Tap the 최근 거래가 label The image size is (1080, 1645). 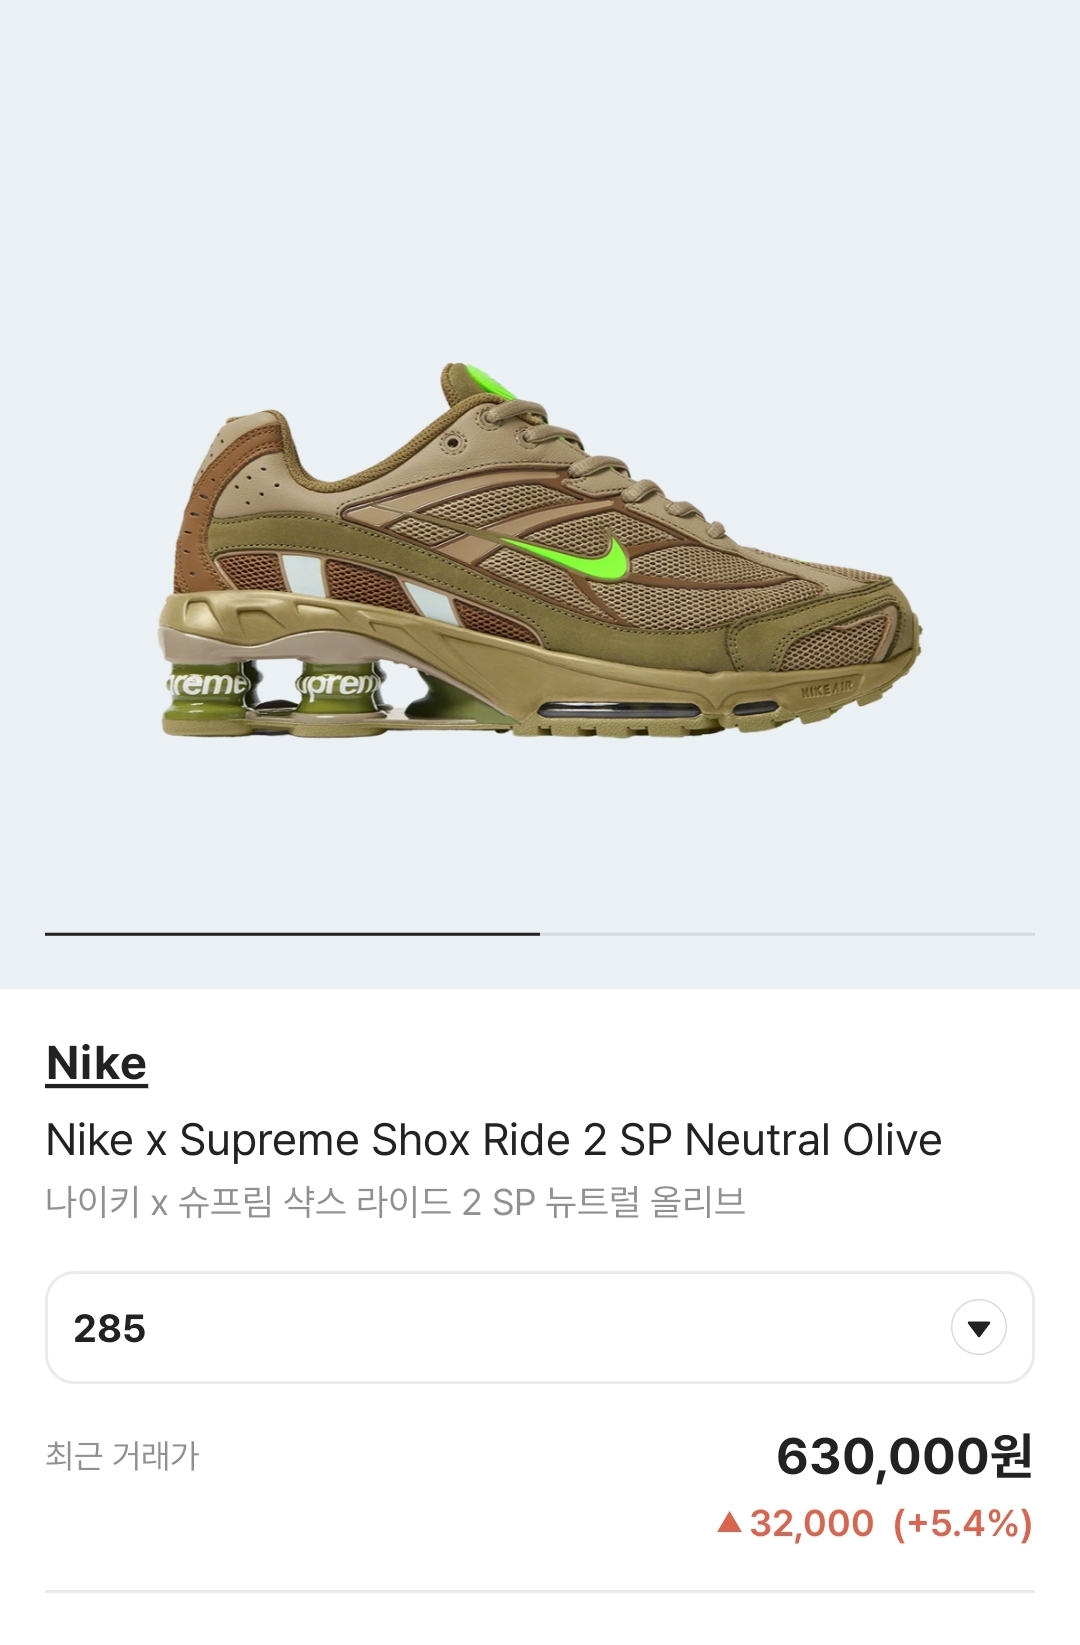click(122, 1456)
